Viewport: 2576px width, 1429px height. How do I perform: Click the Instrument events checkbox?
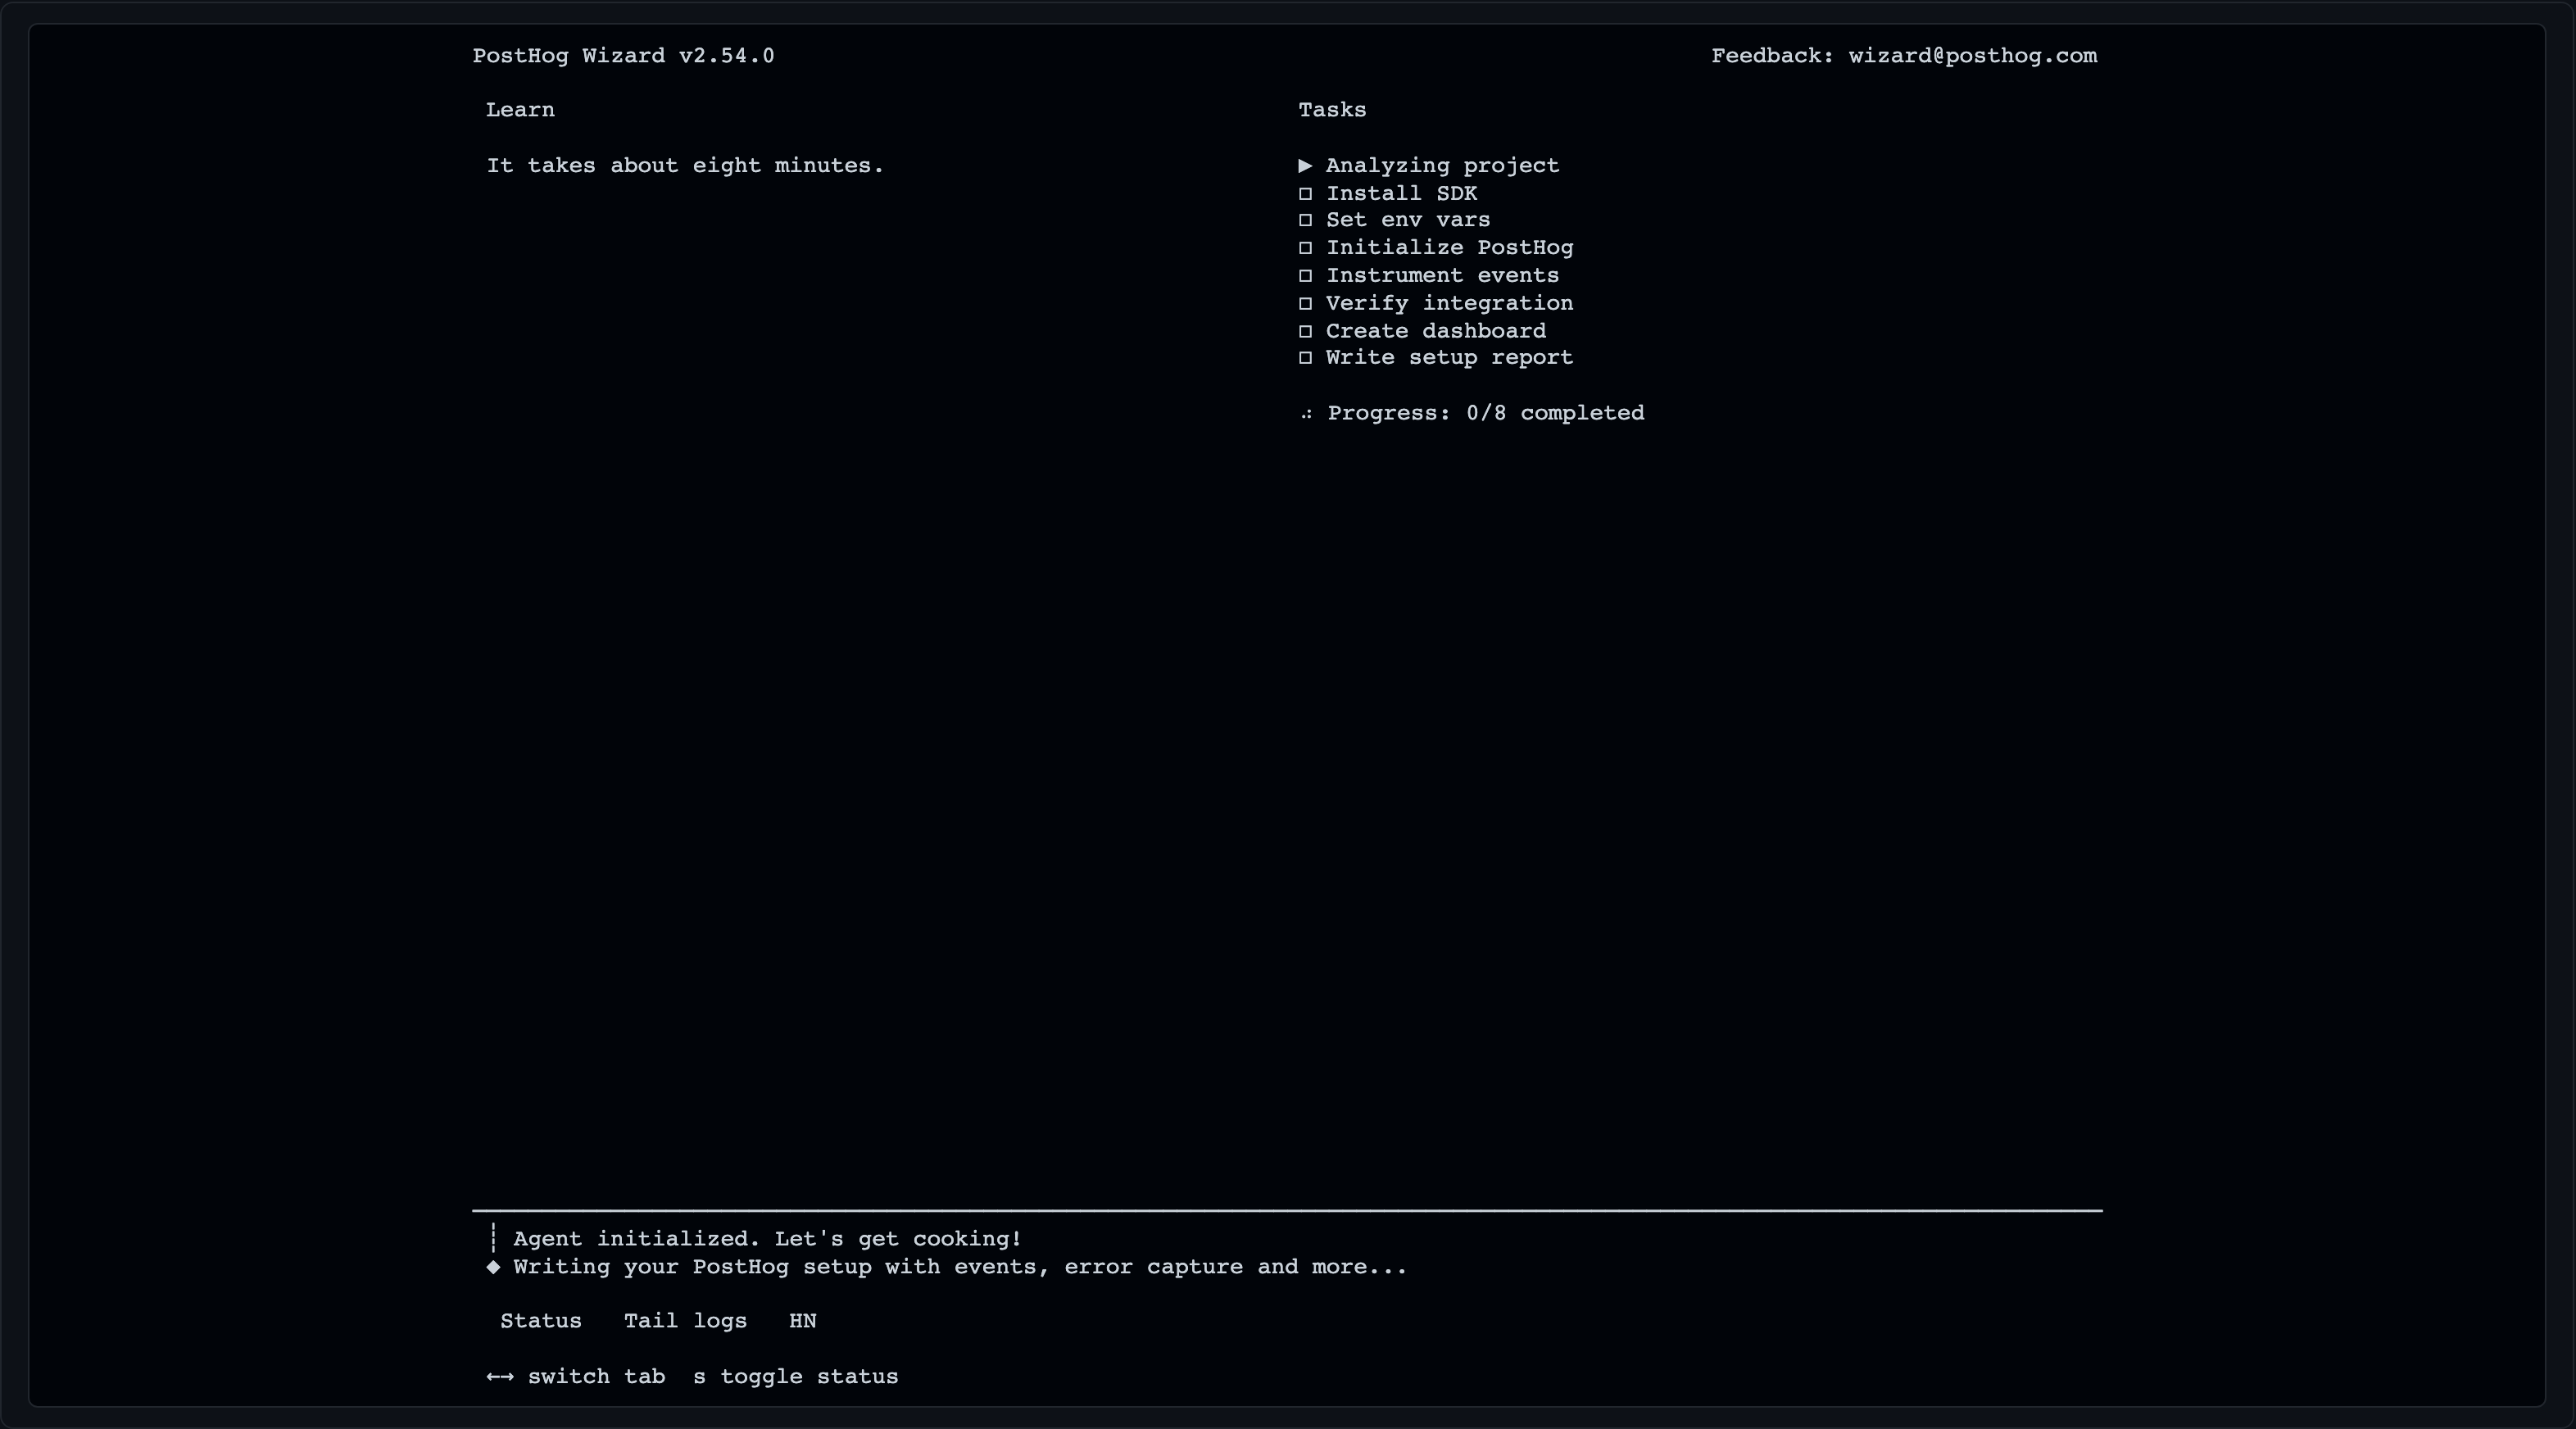tap(1305, 276)
